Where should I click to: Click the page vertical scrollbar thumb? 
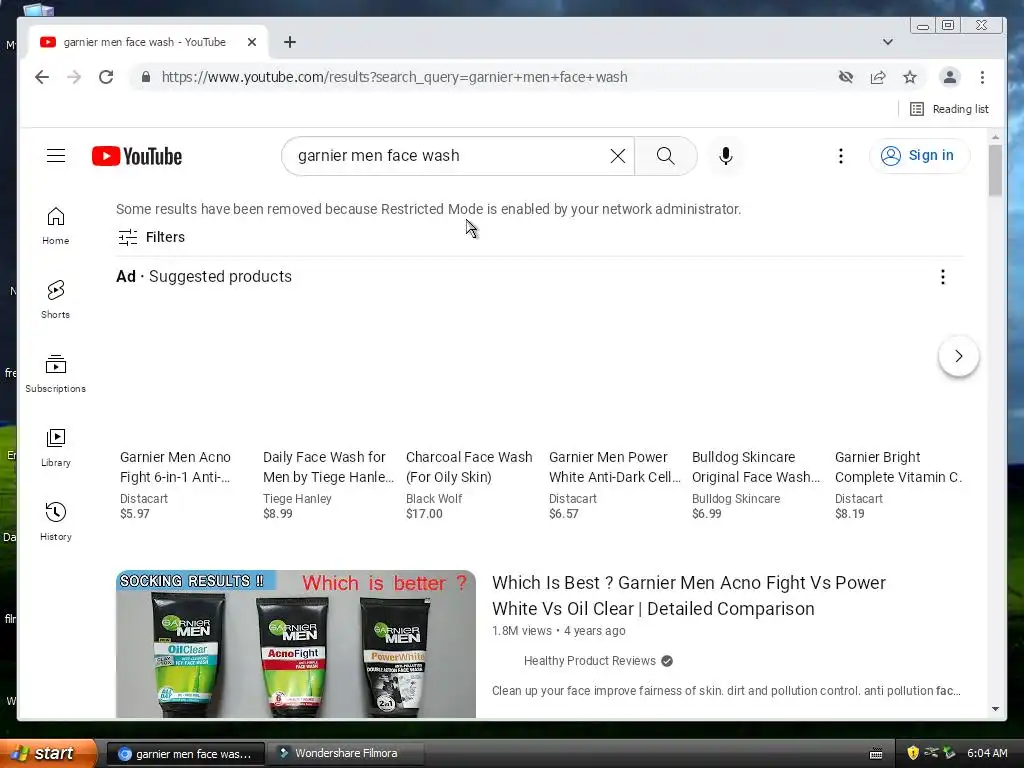[995, 170]
